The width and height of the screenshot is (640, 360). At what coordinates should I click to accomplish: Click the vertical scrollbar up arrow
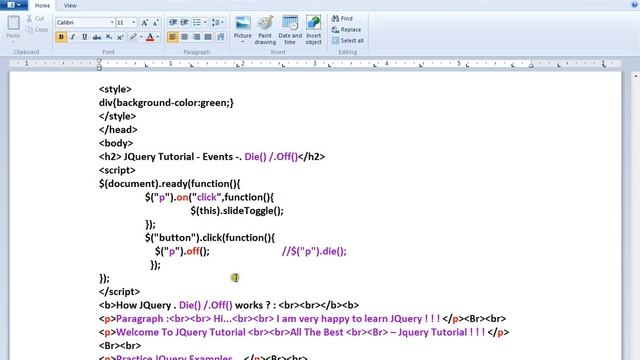(x=636, y=76)
